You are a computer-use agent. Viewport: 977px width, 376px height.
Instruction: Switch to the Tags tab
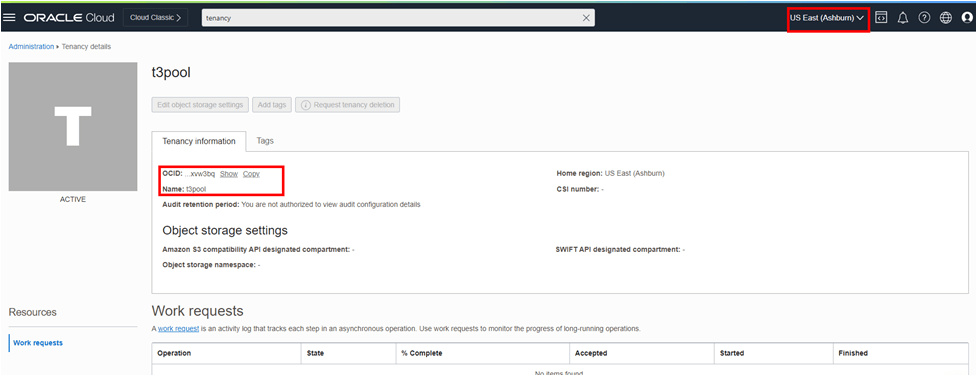(x=265, y=141)
